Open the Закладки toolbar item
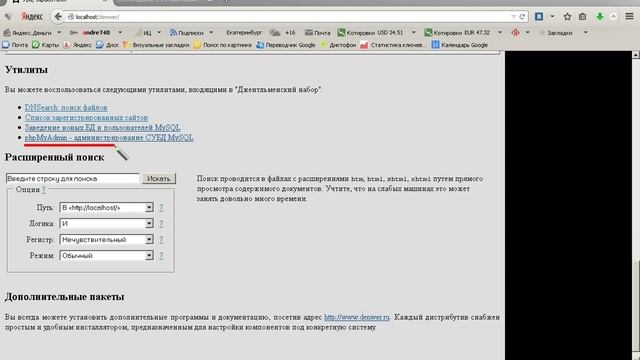The image size is (640, 360). point(556,33)
